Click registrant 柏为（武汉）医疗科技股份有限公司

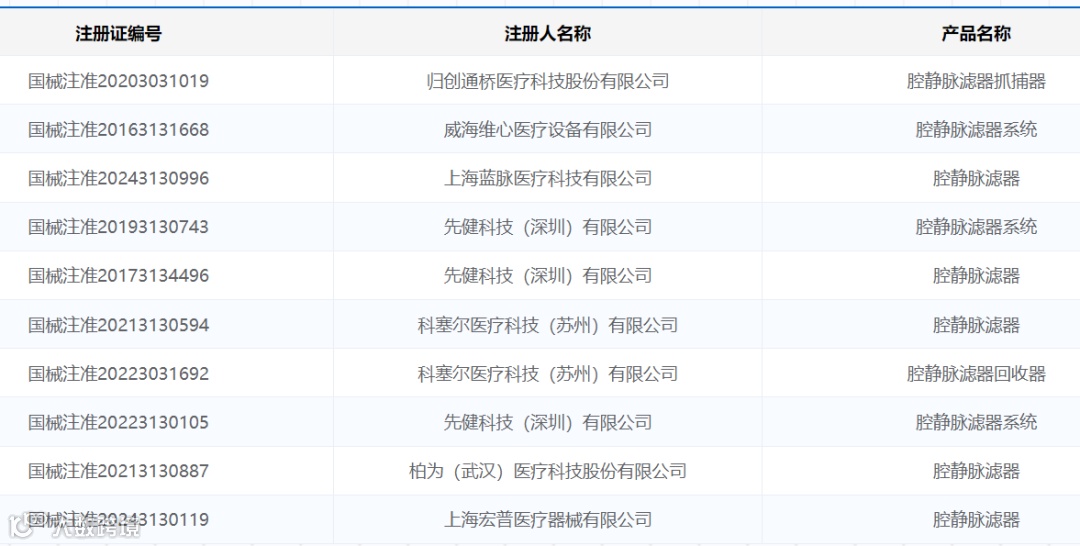coord(548,471)
